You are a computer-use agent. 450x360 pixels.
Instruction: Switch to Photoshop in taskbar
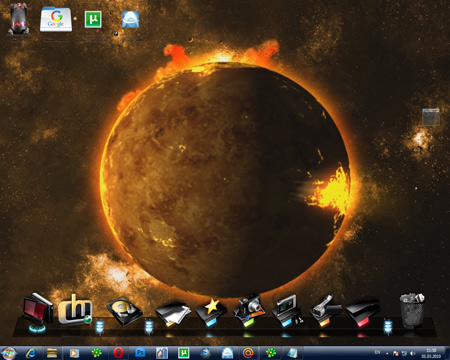140,353
